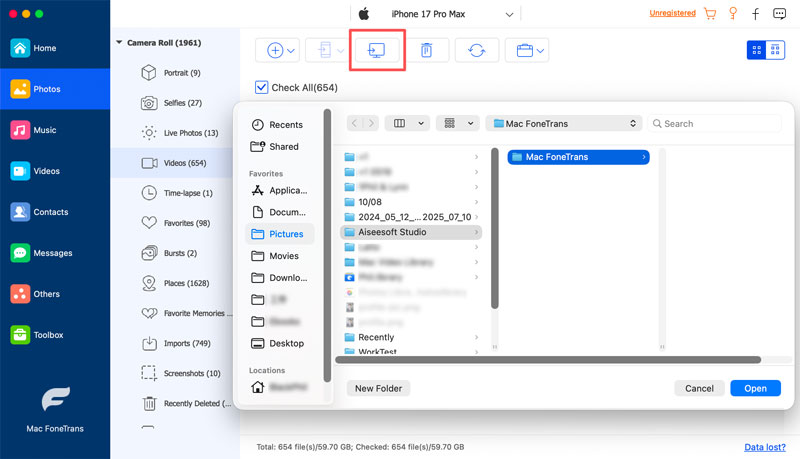Viewport: 800px width, 459px height.
Task: Click the Facebook icon
Action: pyautogui.click(x=756, y=14)
